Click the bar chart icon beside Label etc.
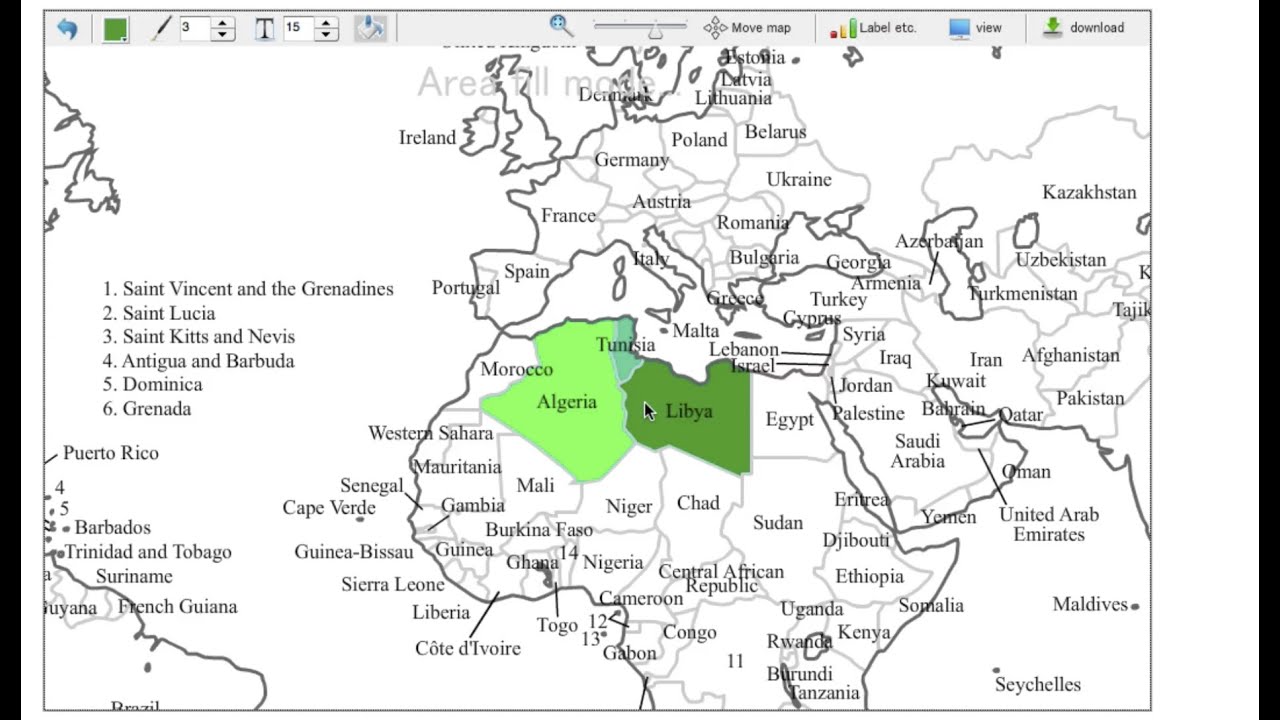This screenshot has height=720, width=1280. click(x=842, y=29)
